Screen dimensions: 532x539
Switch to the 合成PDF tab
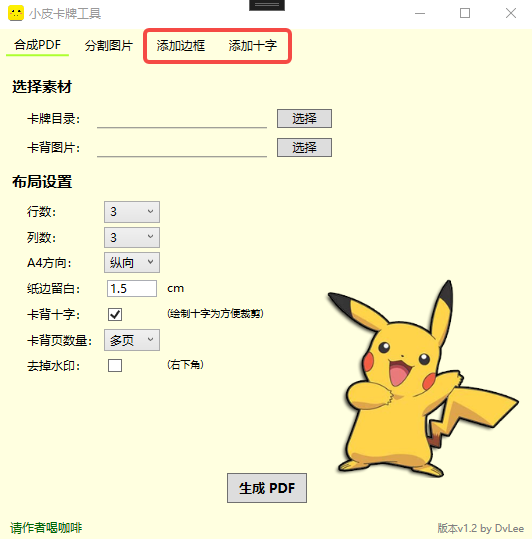coord(37,45)
